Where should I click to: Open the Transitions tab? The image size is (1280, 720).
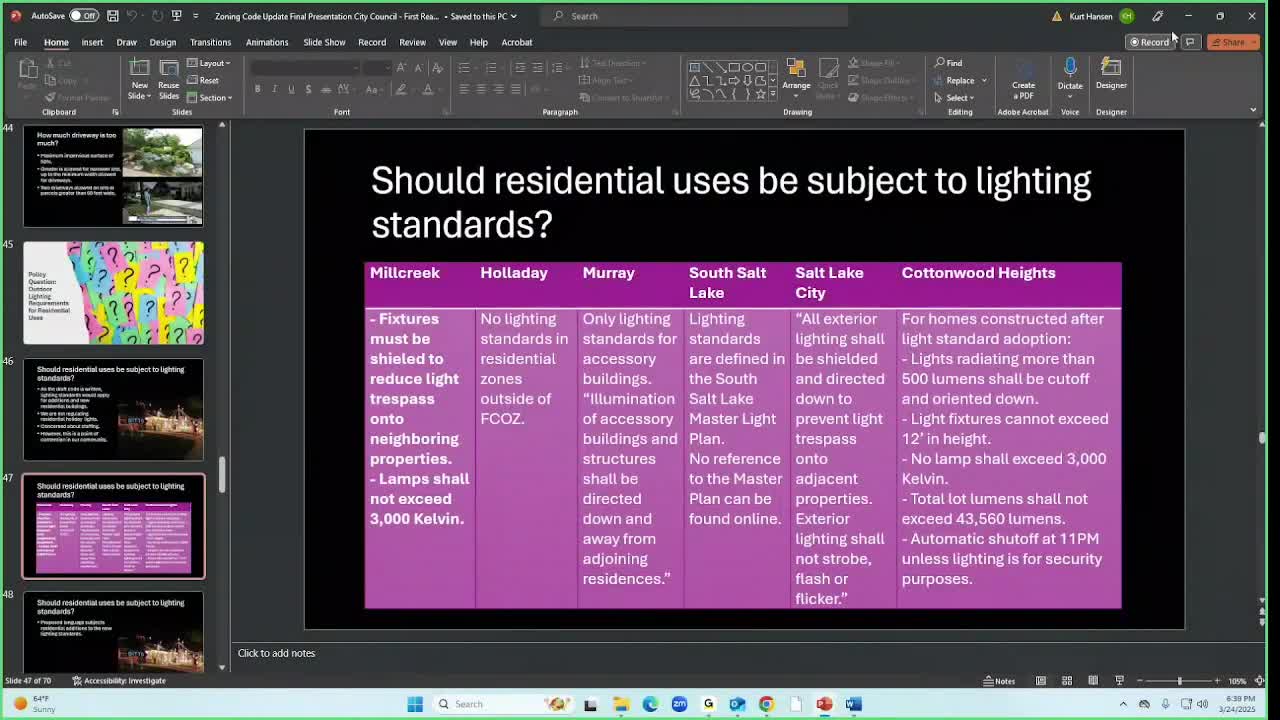[210, 42]
